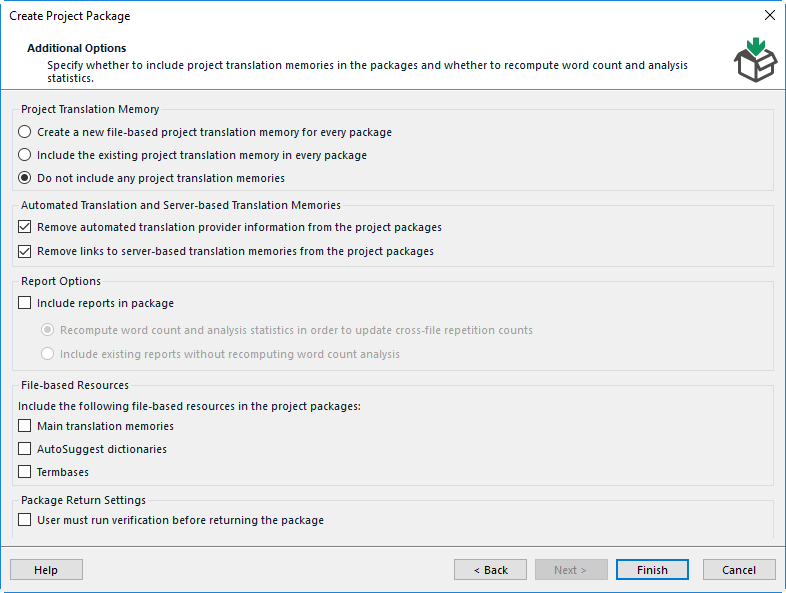Click the disabled 'Next >' button

click(x=571, y=570)
